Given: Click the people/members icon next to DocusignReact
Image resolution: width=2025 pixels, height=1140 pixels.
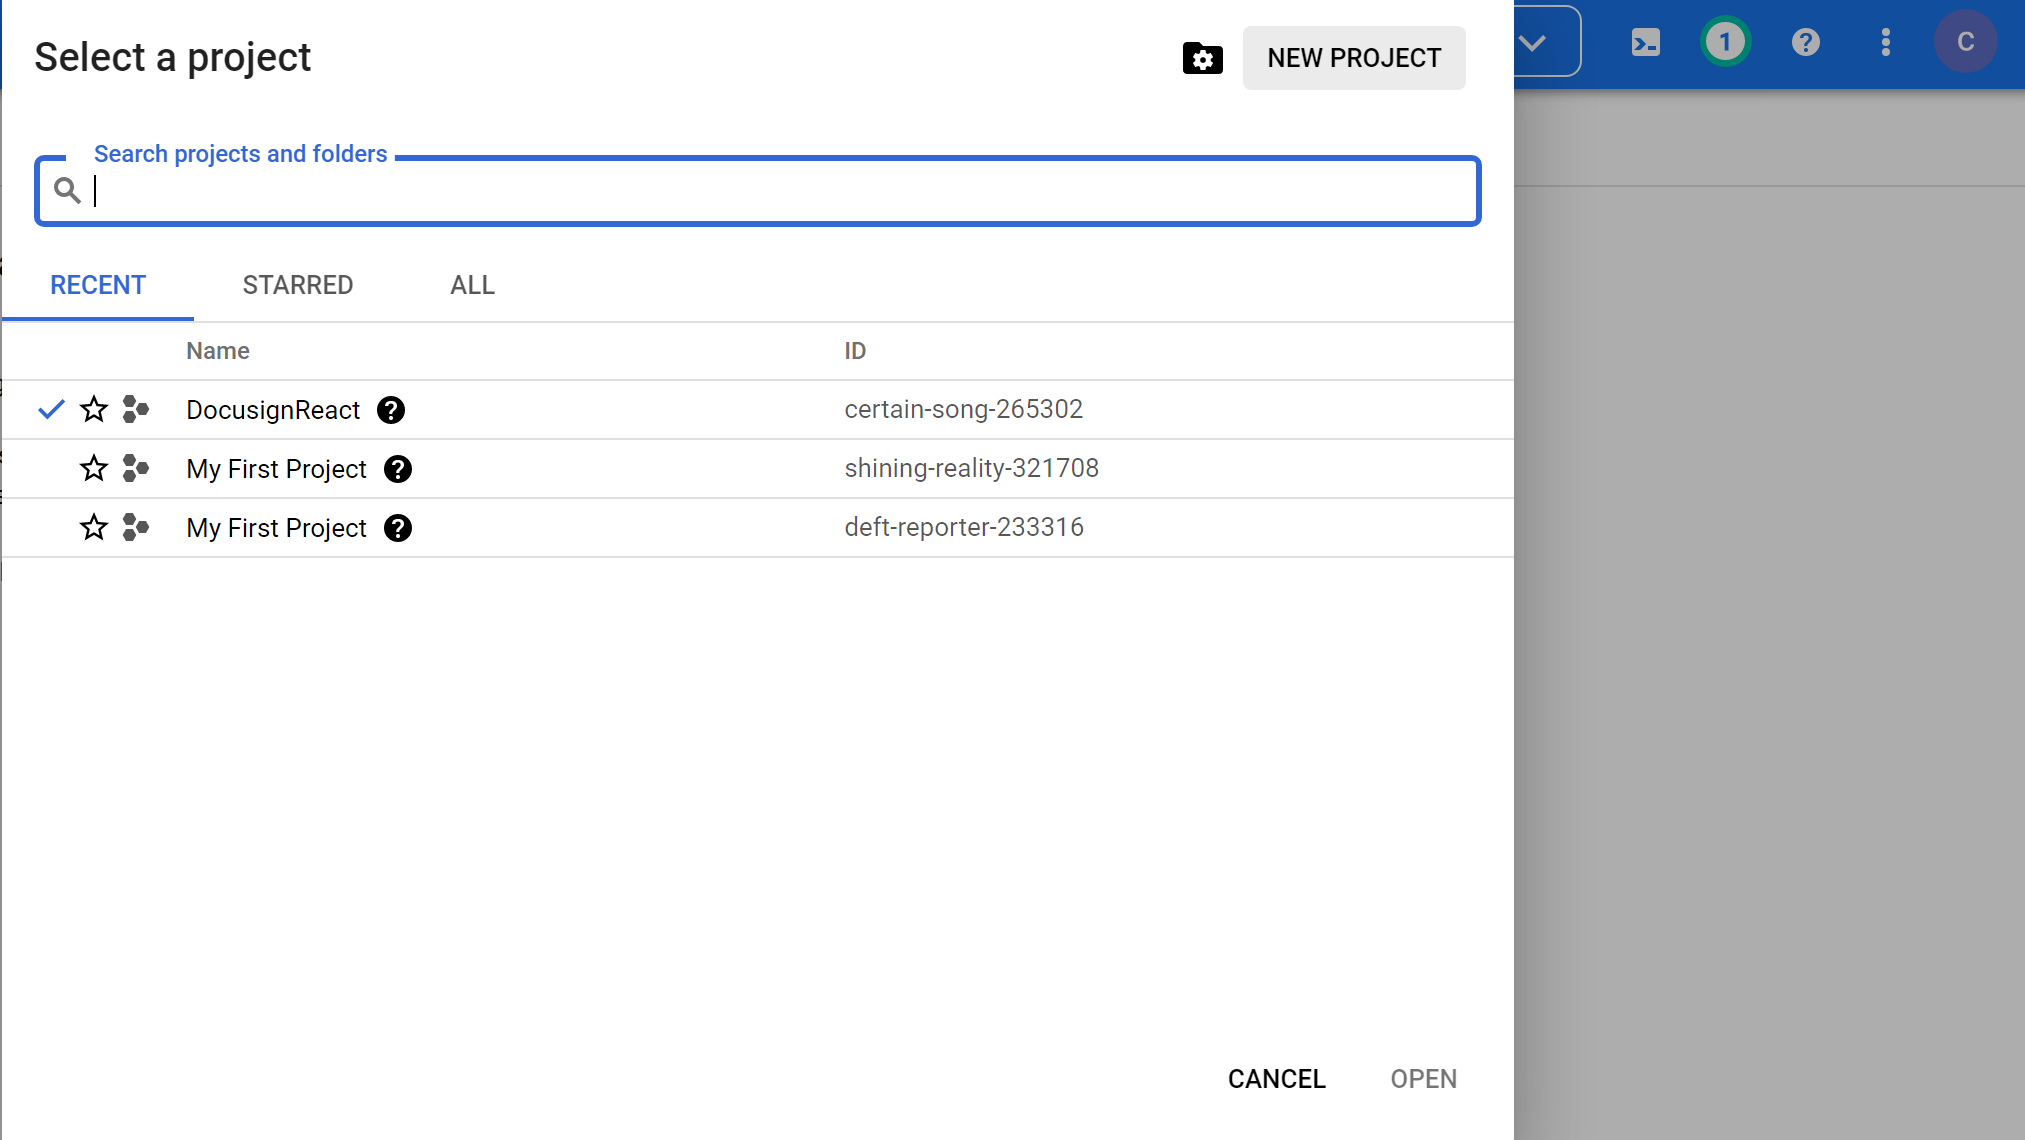Looking at the screenshot, I should click(x=136, y=409).
